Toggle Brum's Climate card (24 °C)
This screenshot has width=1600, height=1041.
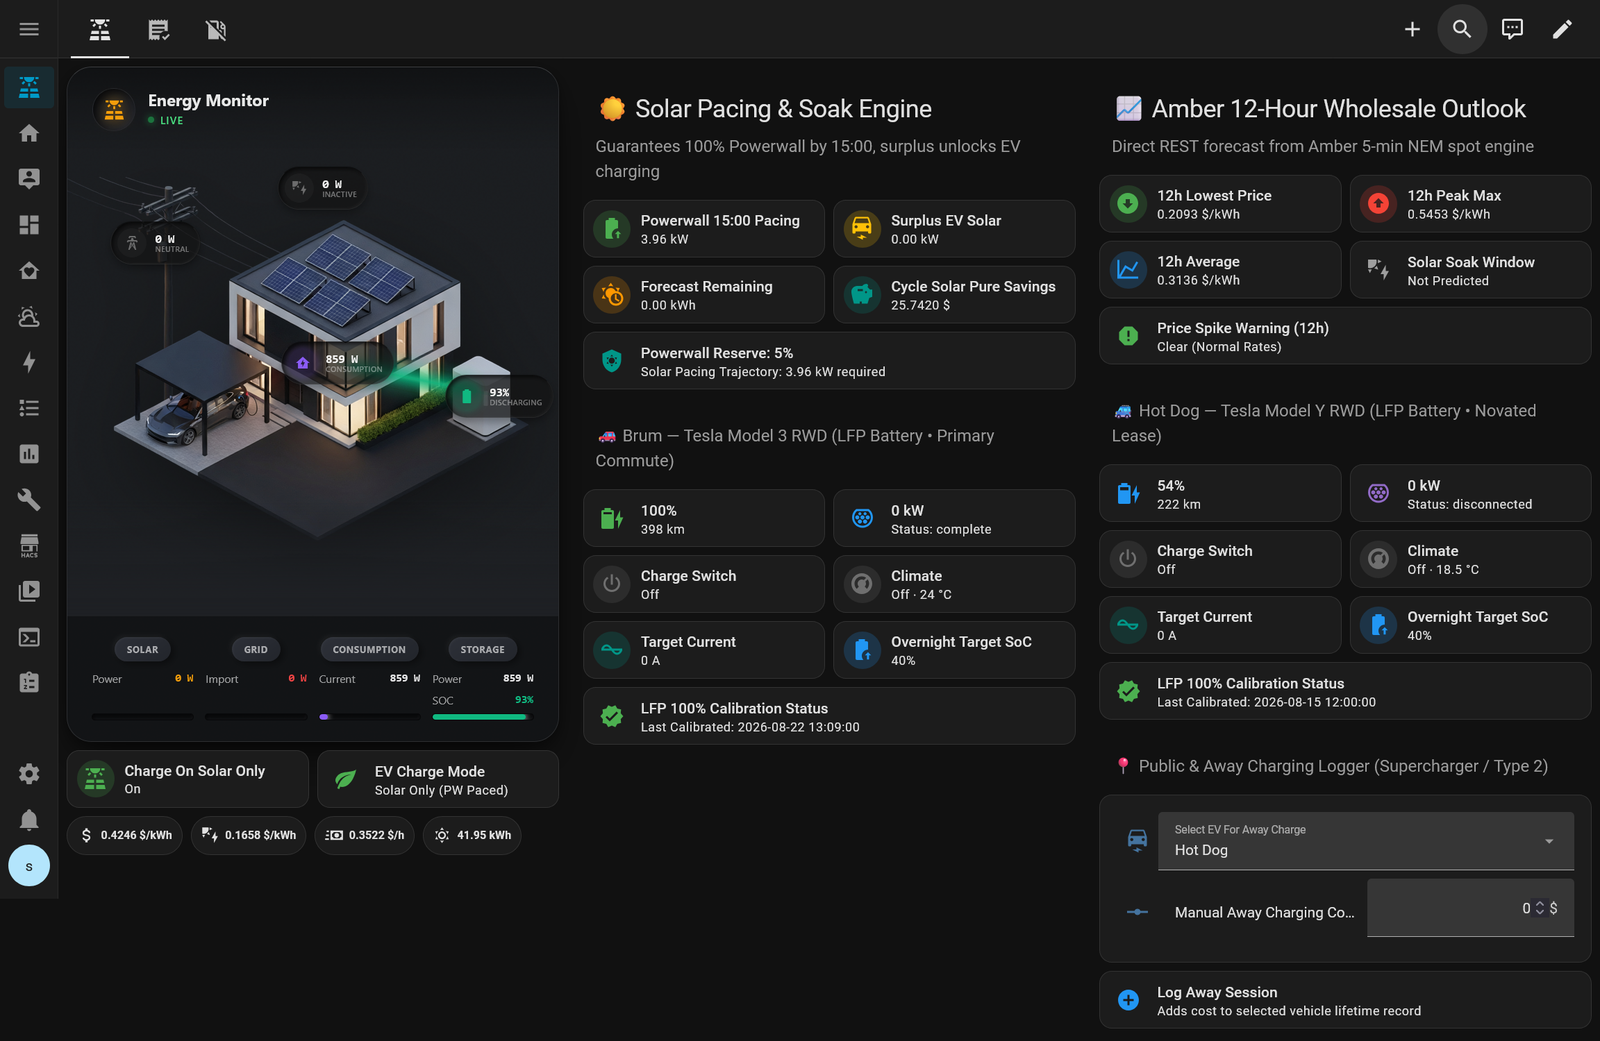tap(954, 584)
